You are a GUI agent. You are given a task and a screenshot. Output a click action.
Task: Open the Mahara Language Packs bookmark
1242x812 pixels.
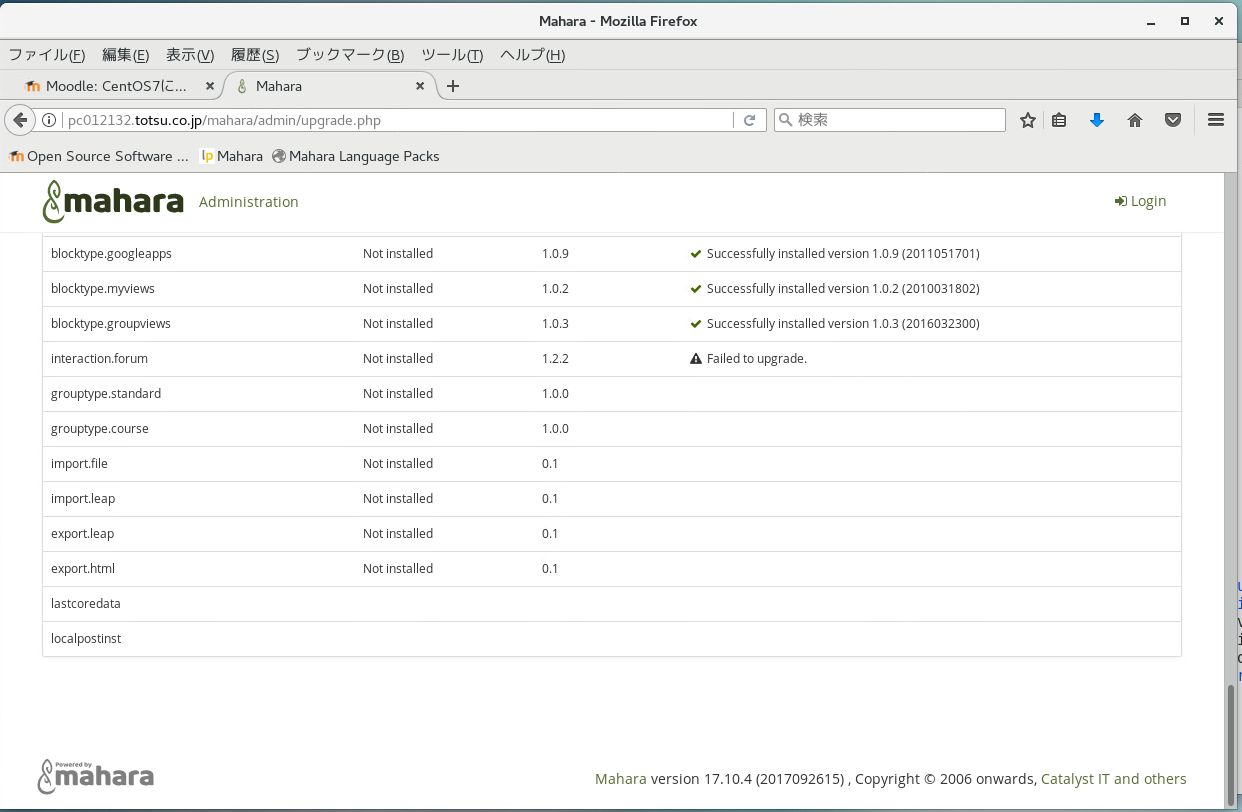[x=355, y=156]
